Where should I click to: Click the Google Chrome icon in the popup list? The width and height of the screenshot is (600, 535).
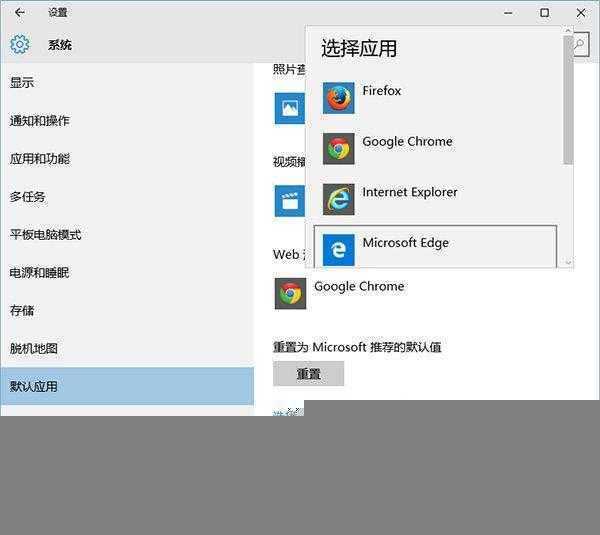(x=338, y=148)
